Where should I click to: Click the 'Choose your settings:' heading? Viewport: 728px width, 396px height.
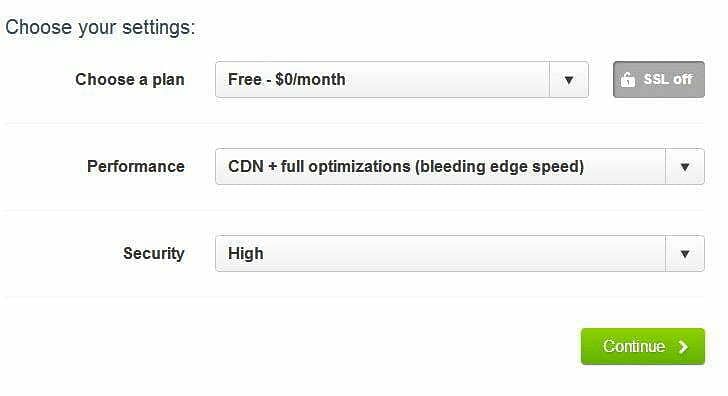coord(100,27)
